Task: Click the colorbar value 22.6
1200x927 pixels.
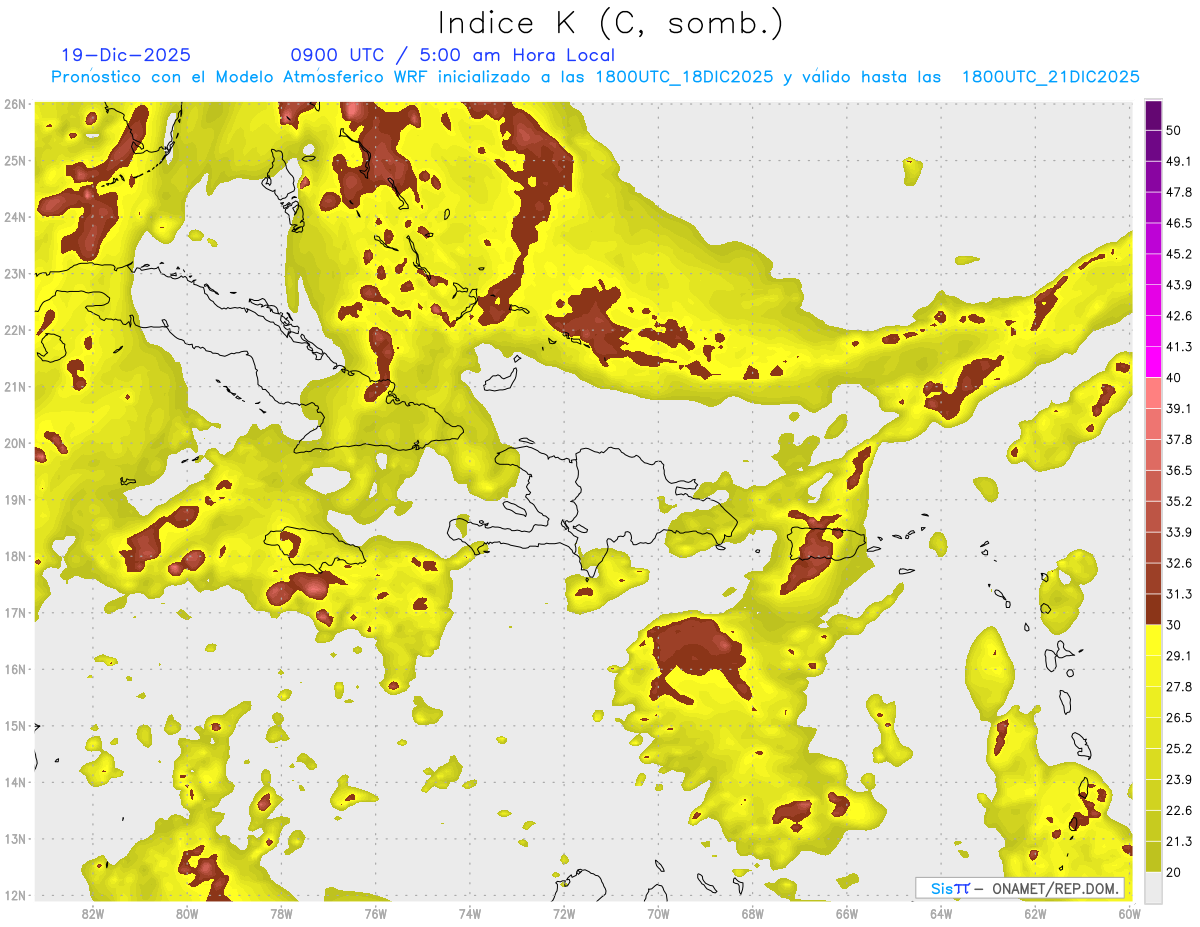Action: tap(1178, 810)
